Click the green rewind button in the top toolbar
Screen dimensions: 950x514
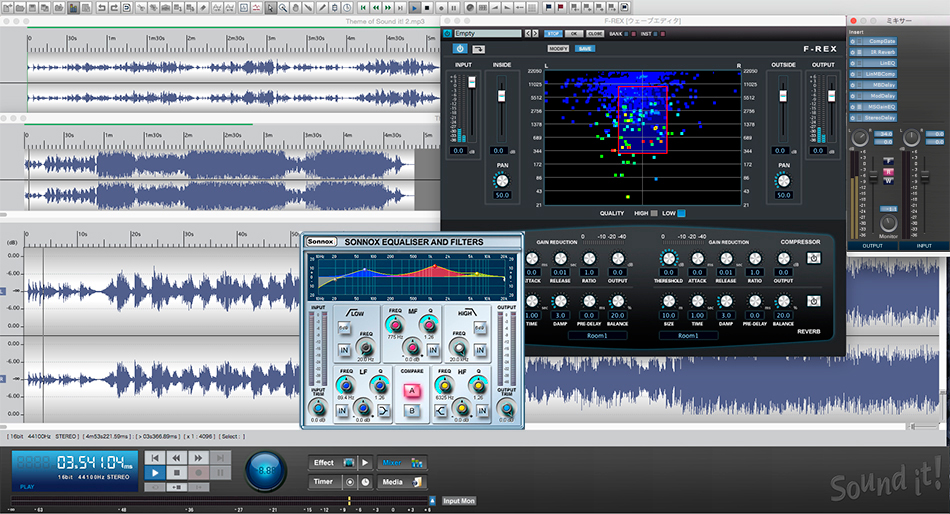point(376,8)
